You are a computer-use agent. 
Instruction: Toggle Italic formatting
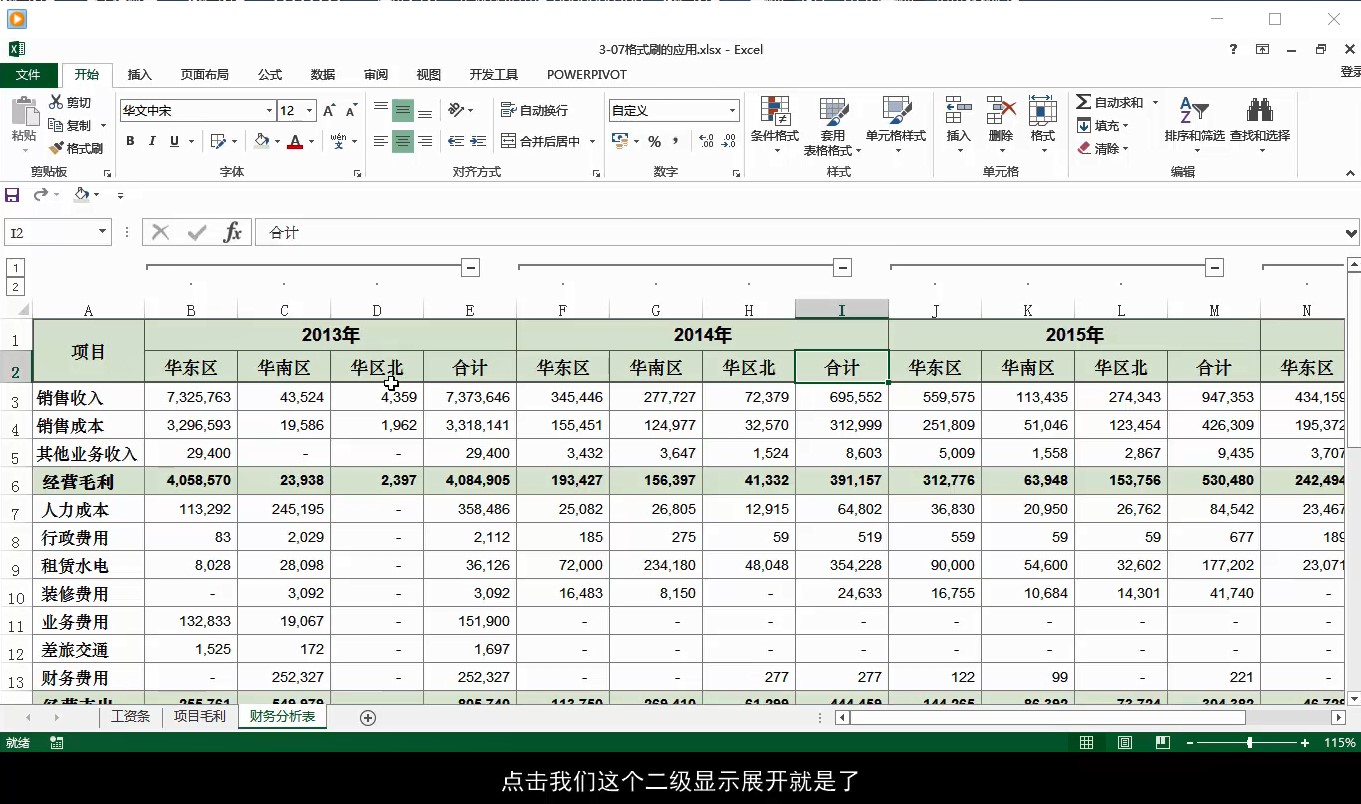tap(152, 141)
